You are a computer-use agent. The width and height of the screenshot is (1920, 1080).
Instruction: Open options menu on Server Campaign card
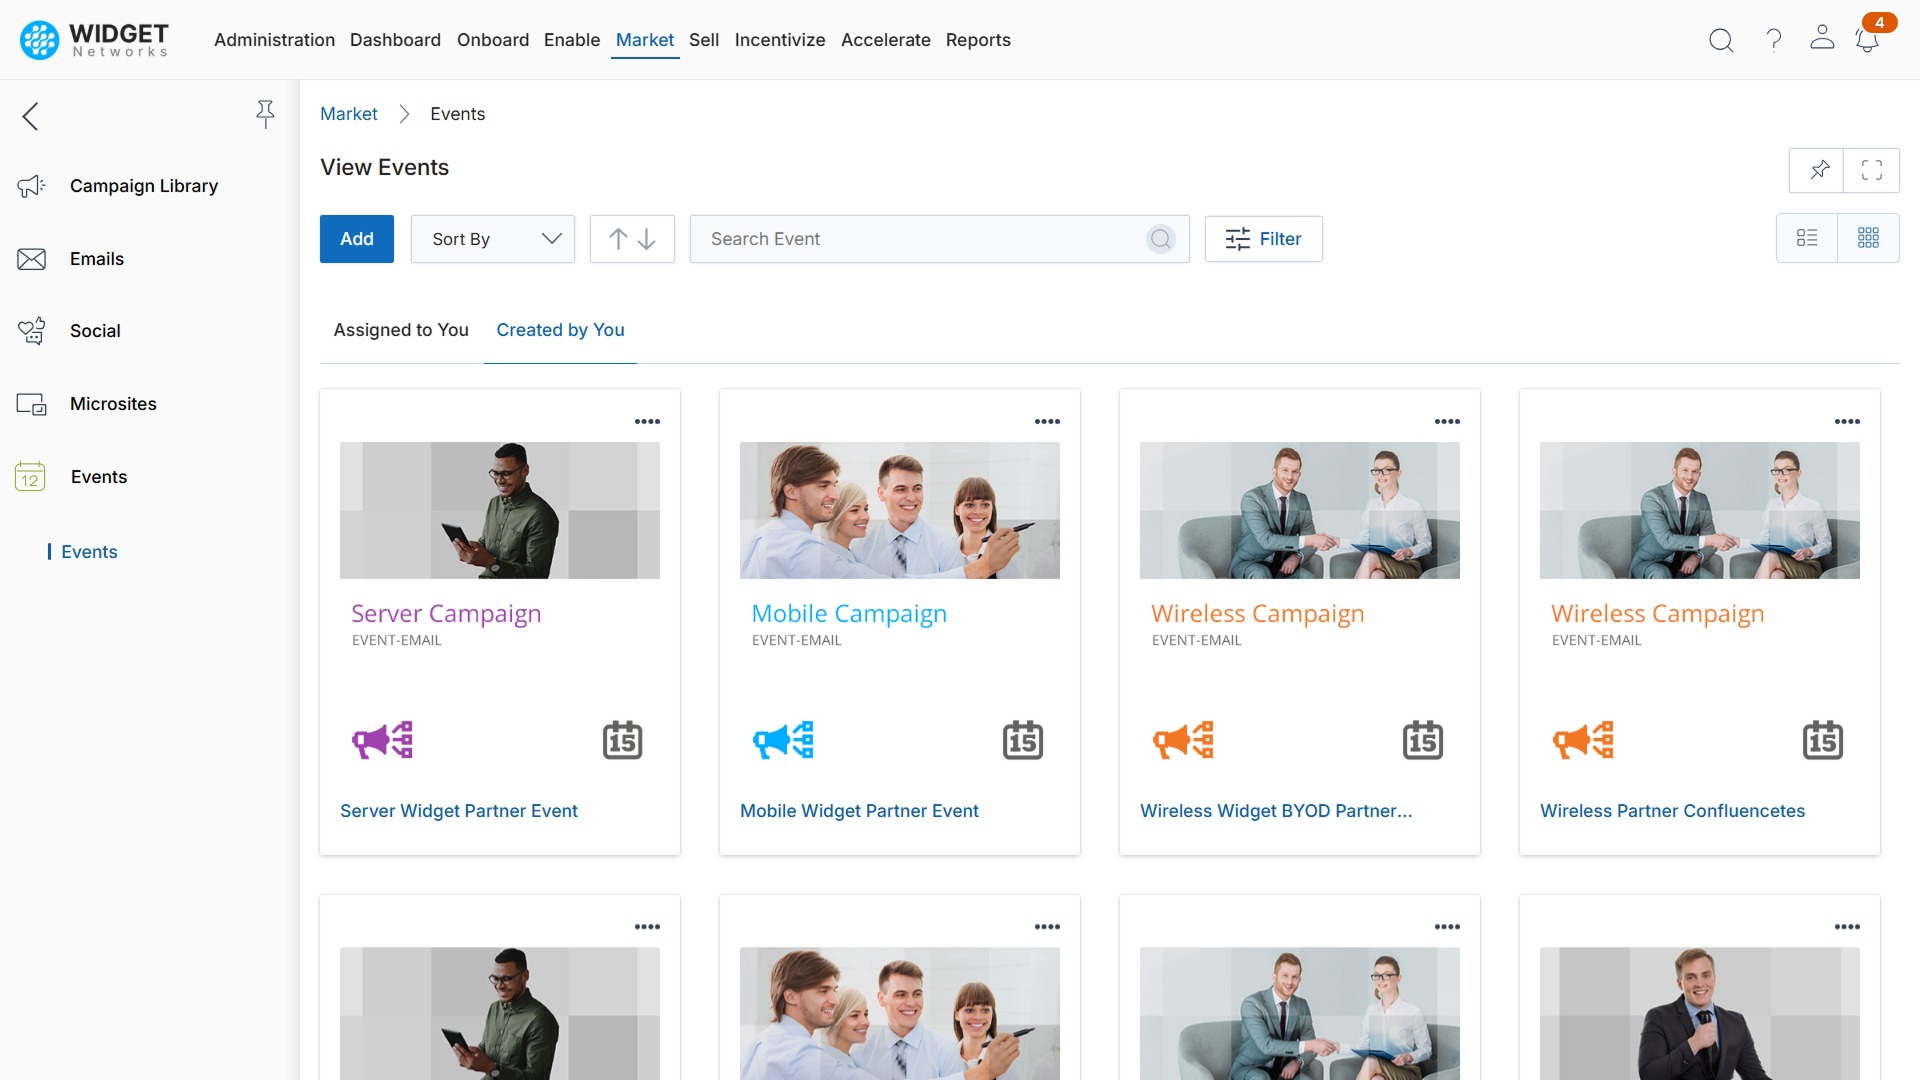pos(647,421)
